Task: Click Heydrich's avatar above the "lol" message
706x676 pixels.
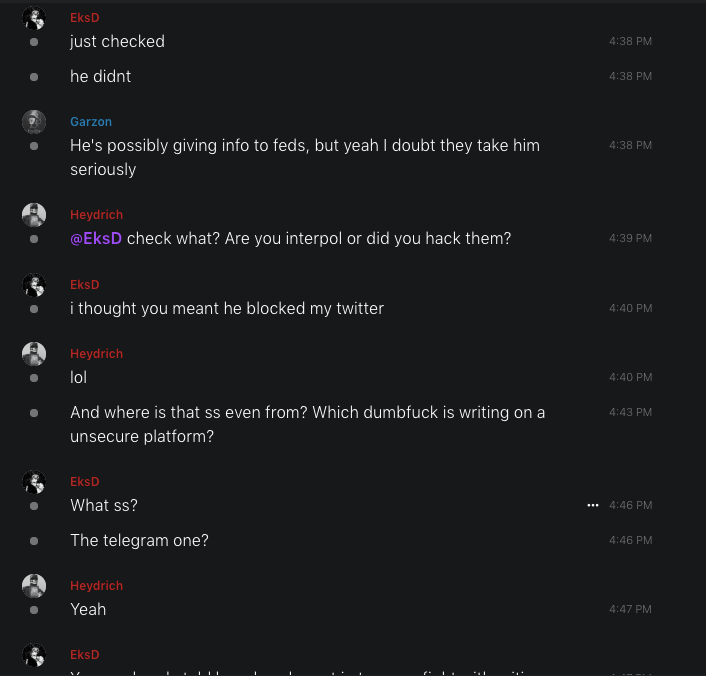Action: coord(34,354)
